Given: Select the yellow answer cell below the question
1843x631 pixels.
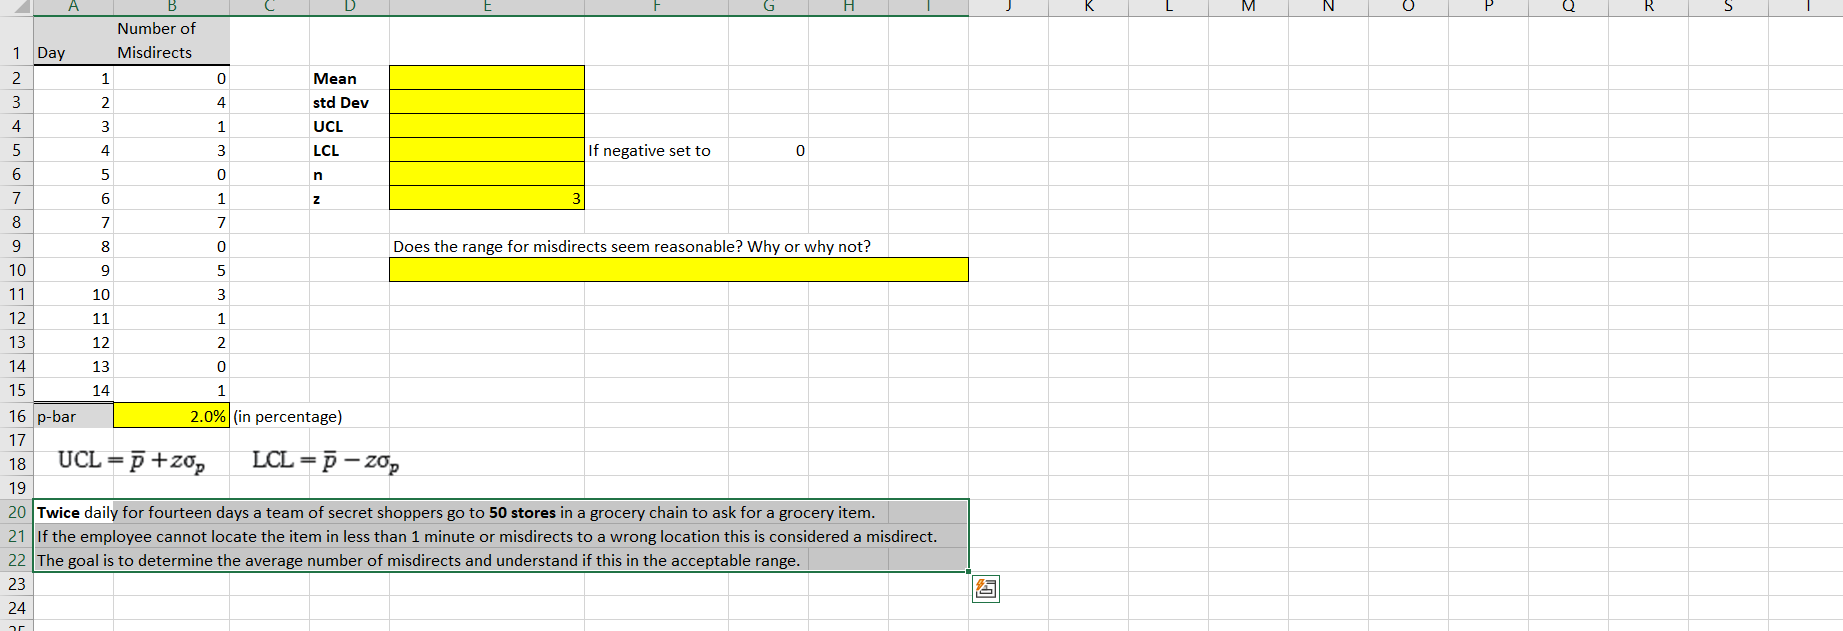Looking at the screenshot, I should 678,270.
